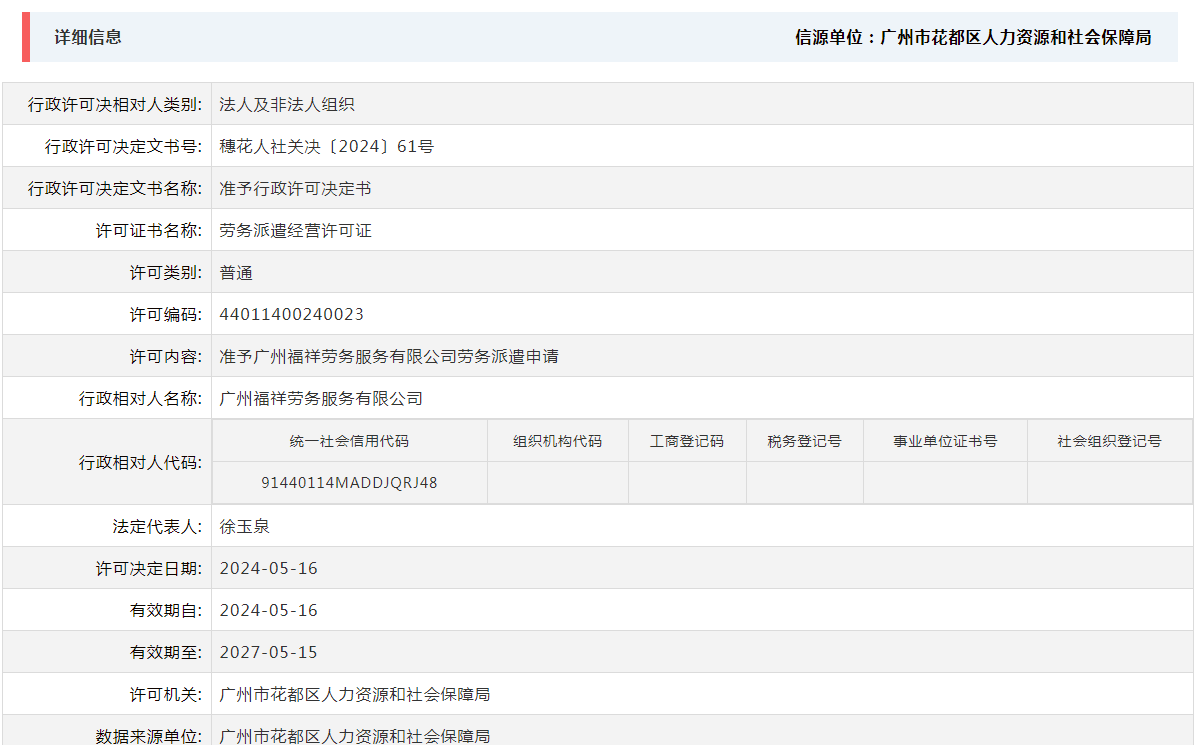The width and height of the screenshot is (1198, 745).
Task: Select 准予广州福祥劳务服务有限公司劳务派遣申请 content text
Action: (x=389, y=357)
